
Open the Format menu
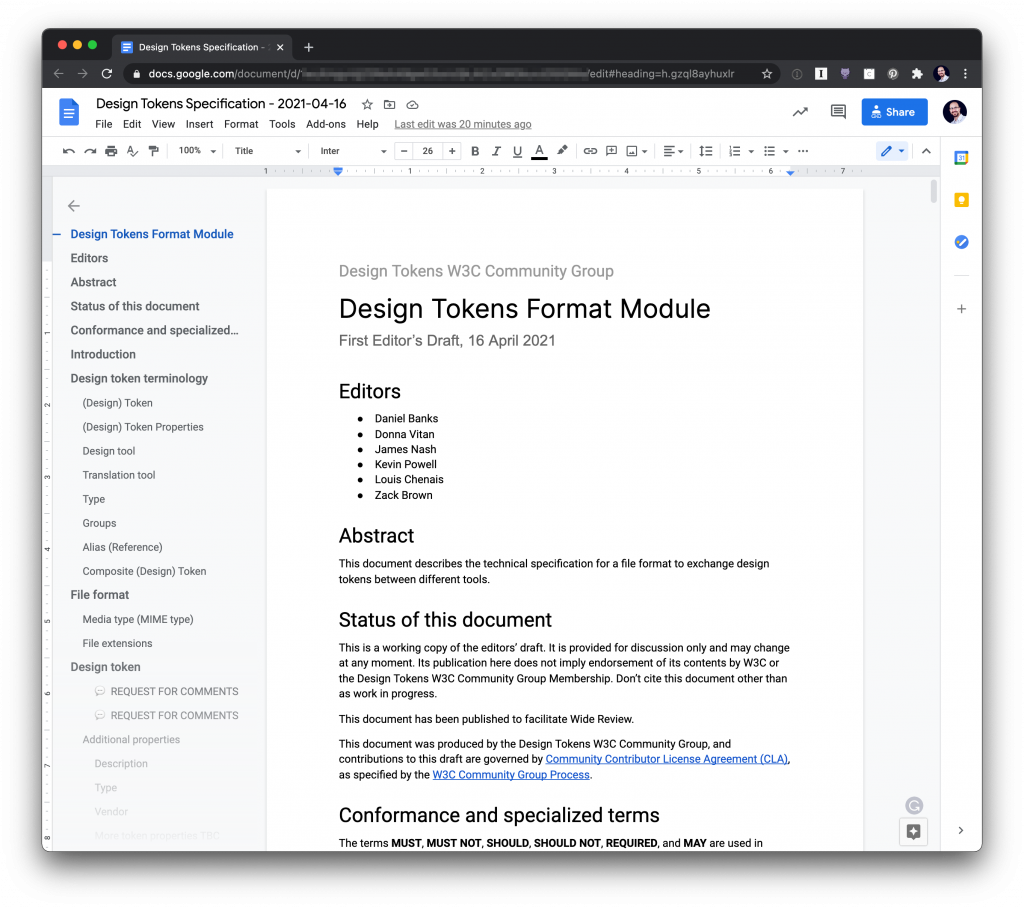(x=241, y=124)
